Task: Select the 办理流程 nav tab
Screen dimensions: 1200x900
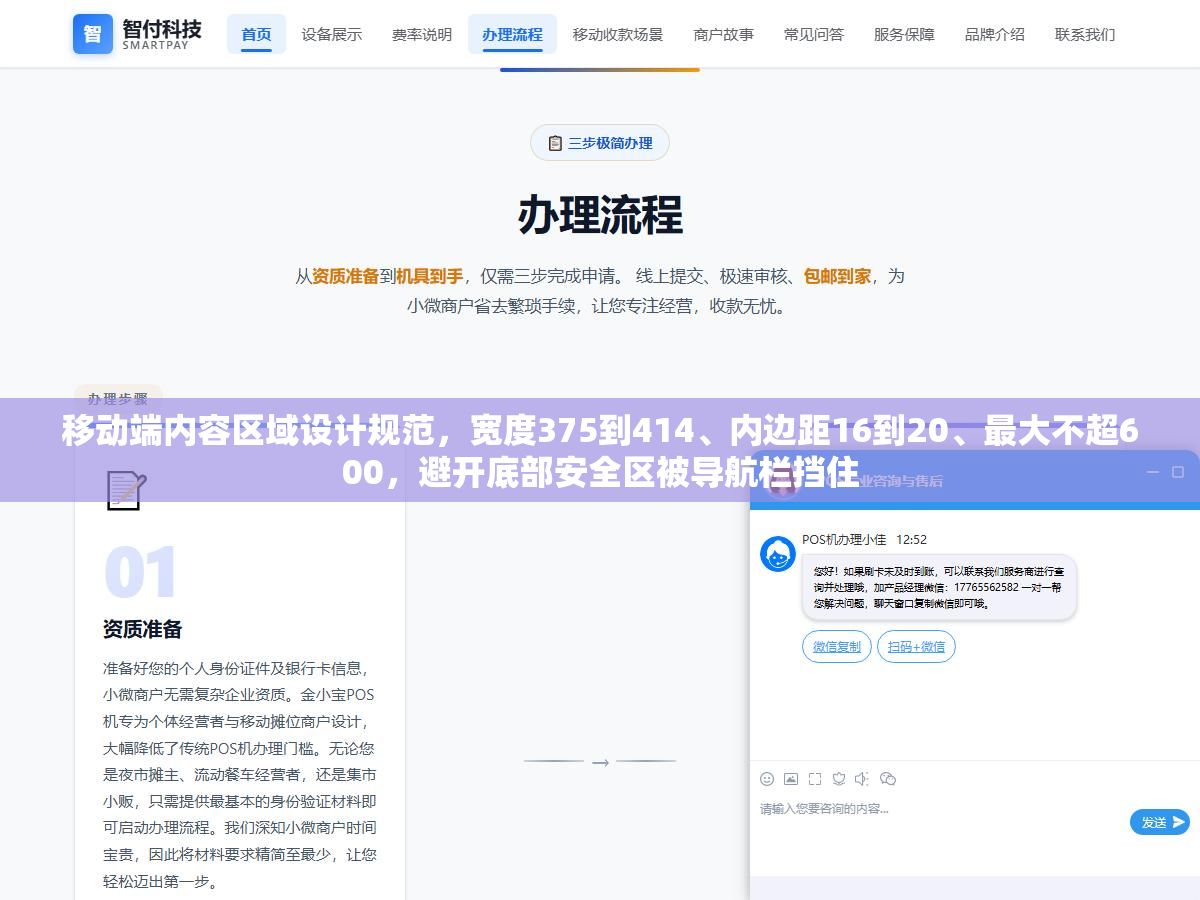Action: point(512,34)
